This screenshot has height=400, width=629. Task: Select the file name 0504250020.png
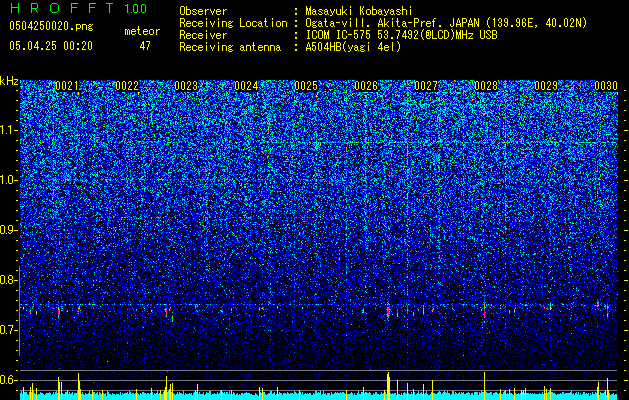[51, 27]
